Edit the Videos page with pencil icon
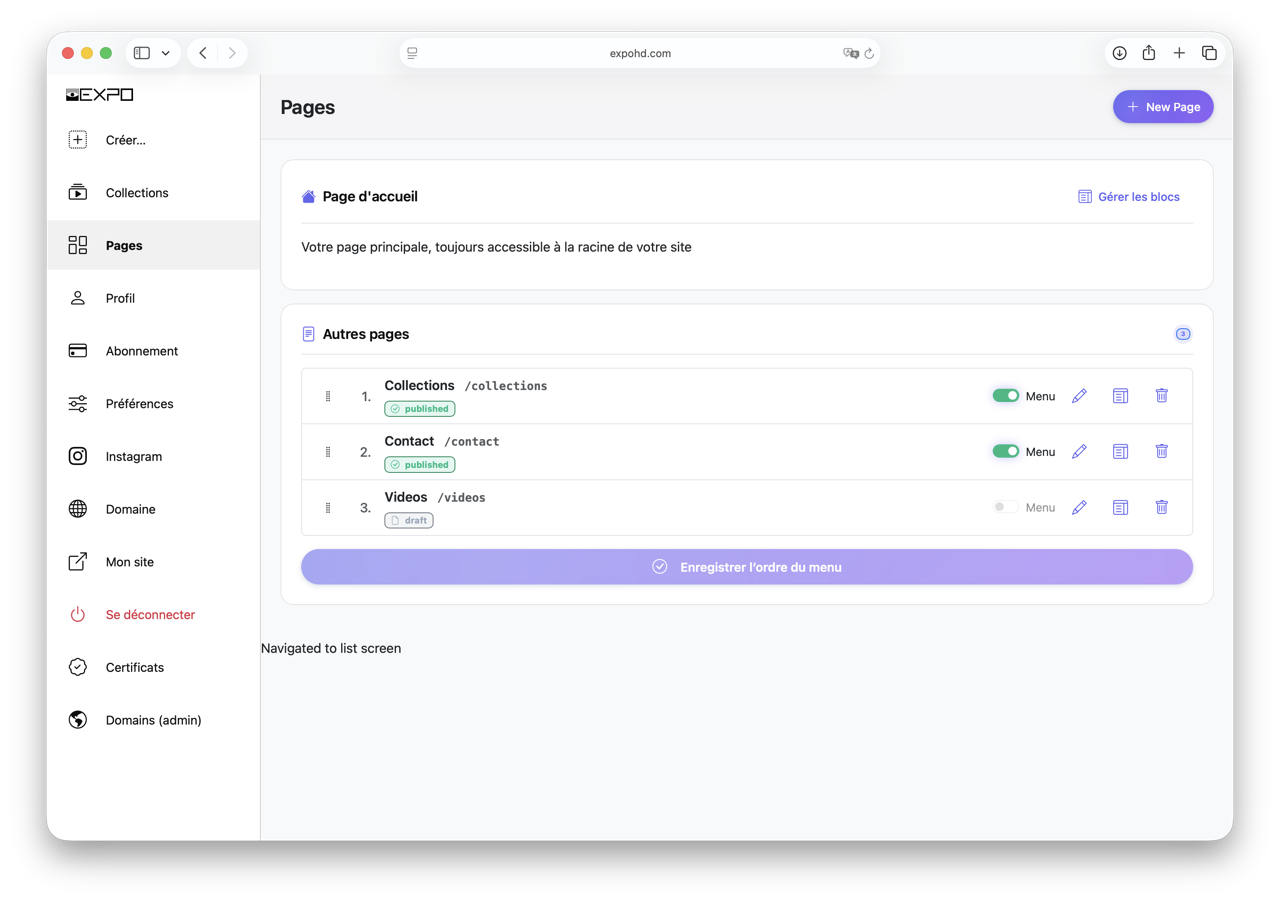The image size is (1280, 902). point(1079,508)
